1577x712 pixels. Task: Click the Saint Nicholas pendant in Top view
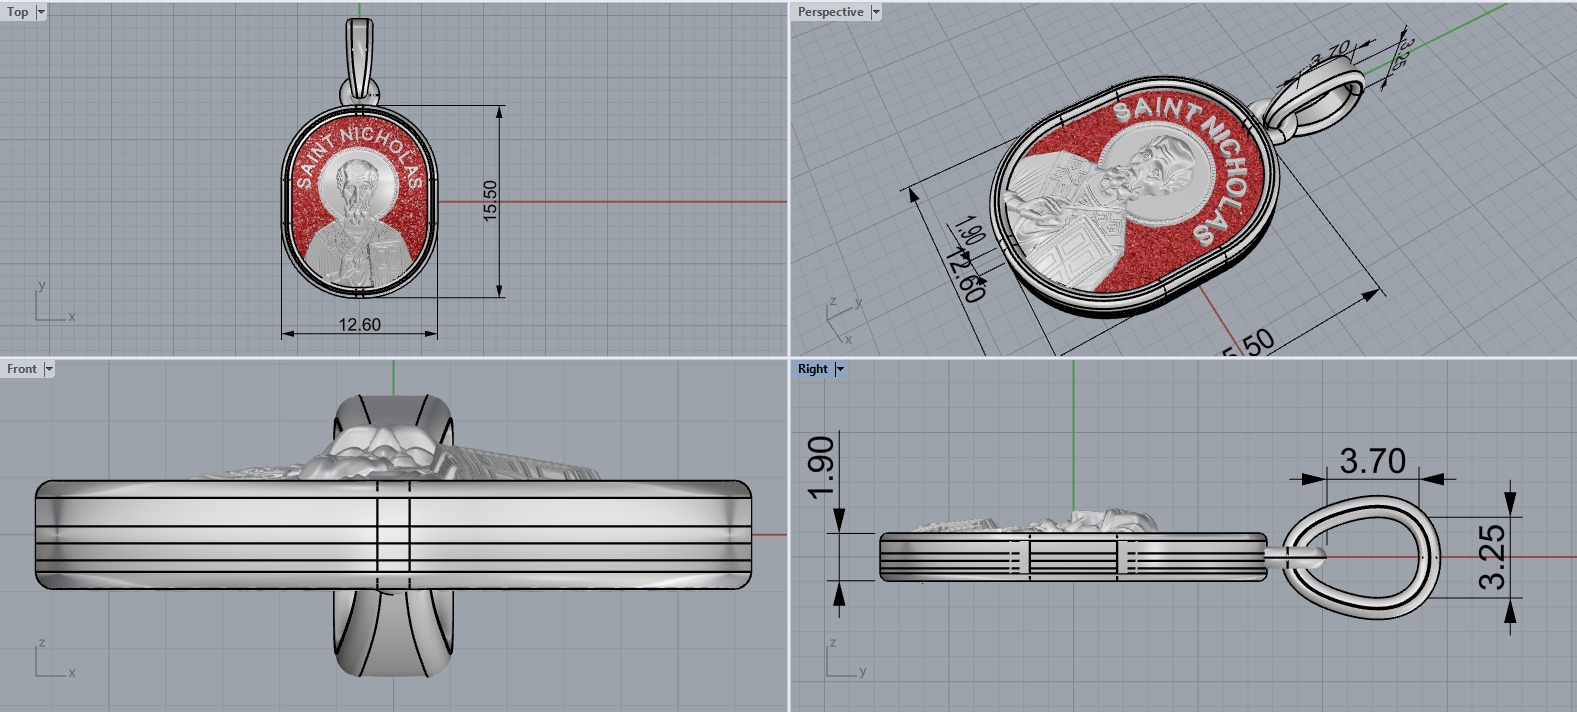[360, 201]
